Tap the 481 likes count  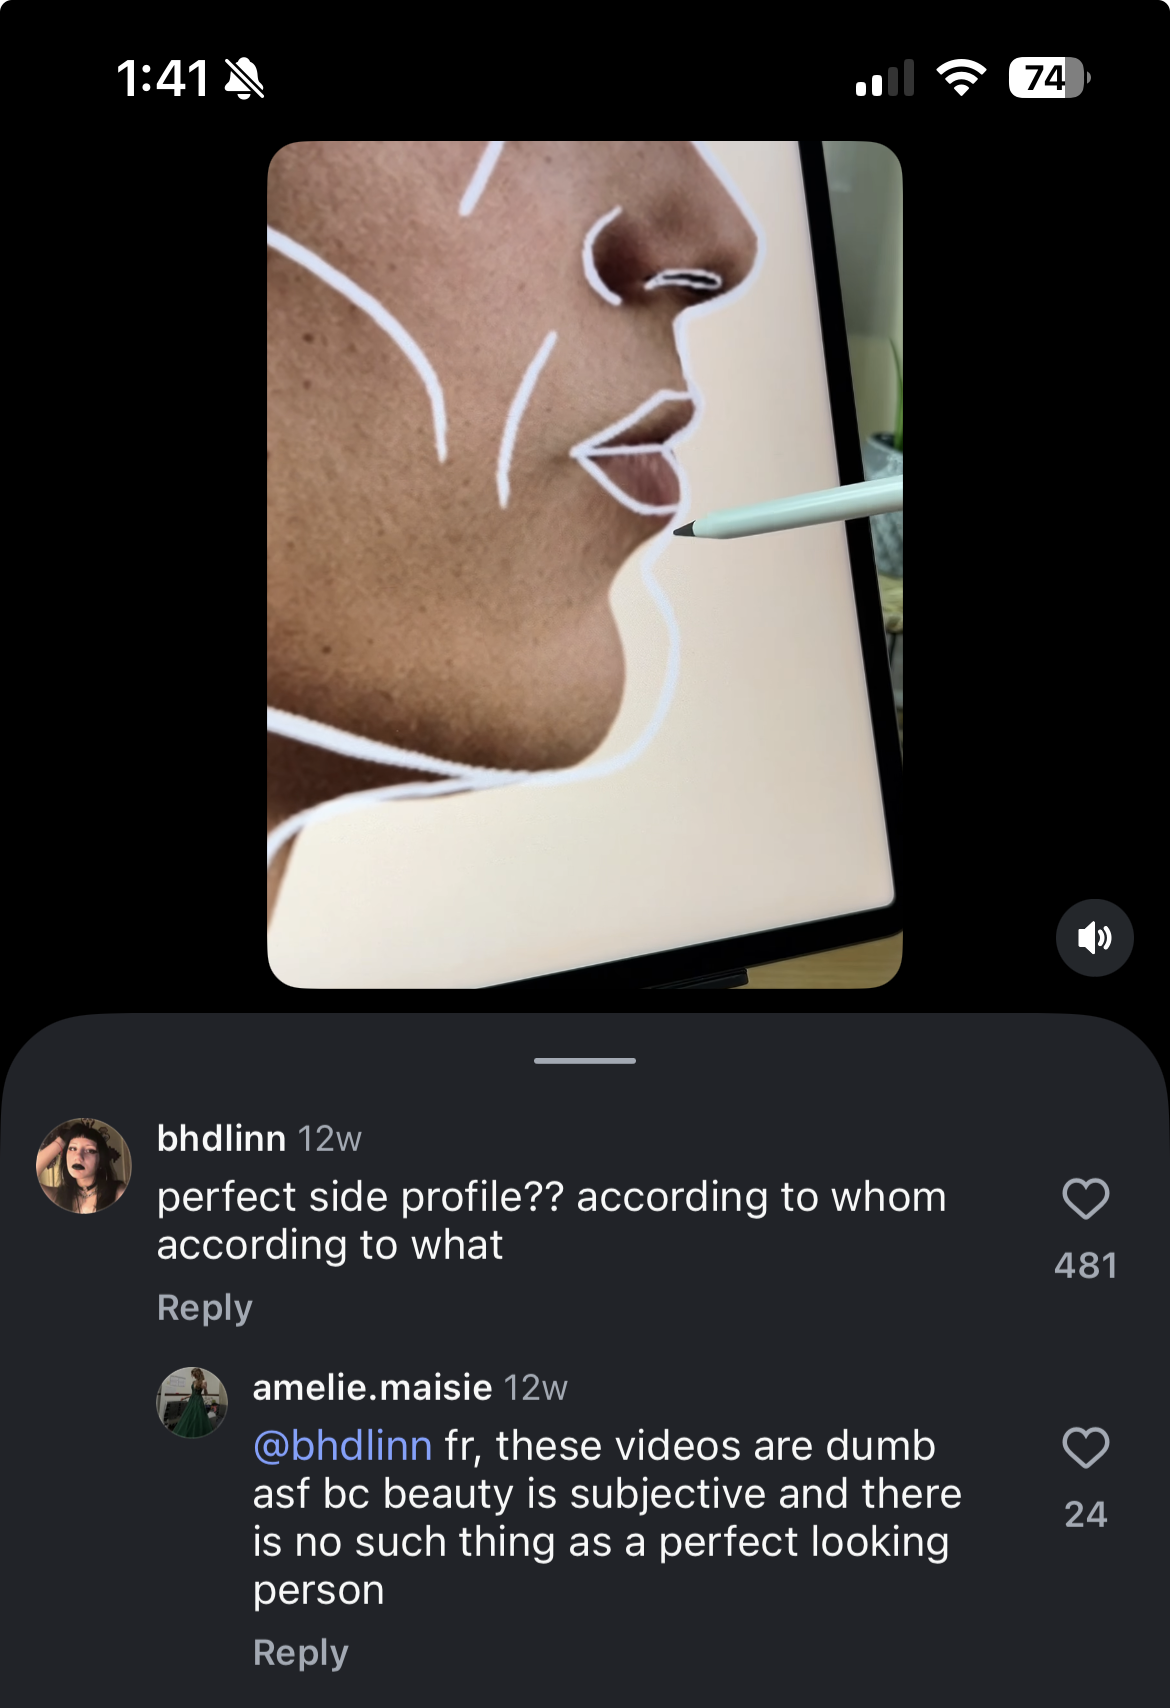pyautogui.click(x=1085, y=1266)
